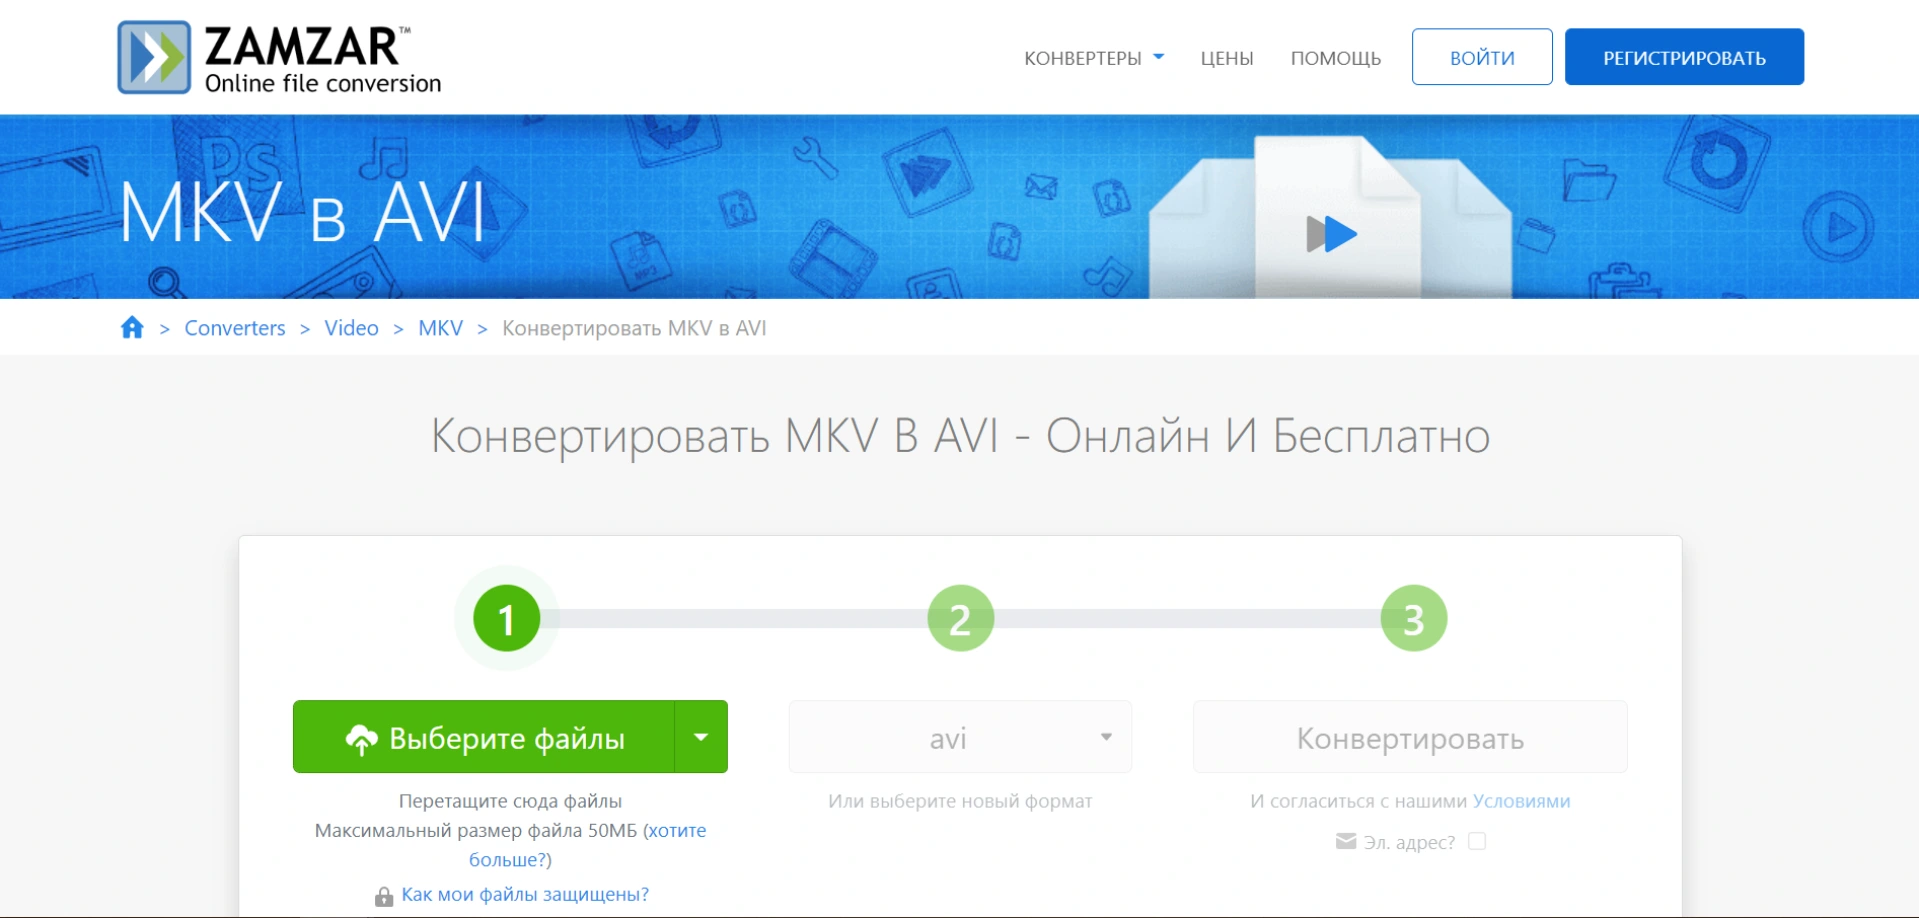Click the Zamzar logo
Viewport: 1919px width, 918px height.
pos(279,58)
